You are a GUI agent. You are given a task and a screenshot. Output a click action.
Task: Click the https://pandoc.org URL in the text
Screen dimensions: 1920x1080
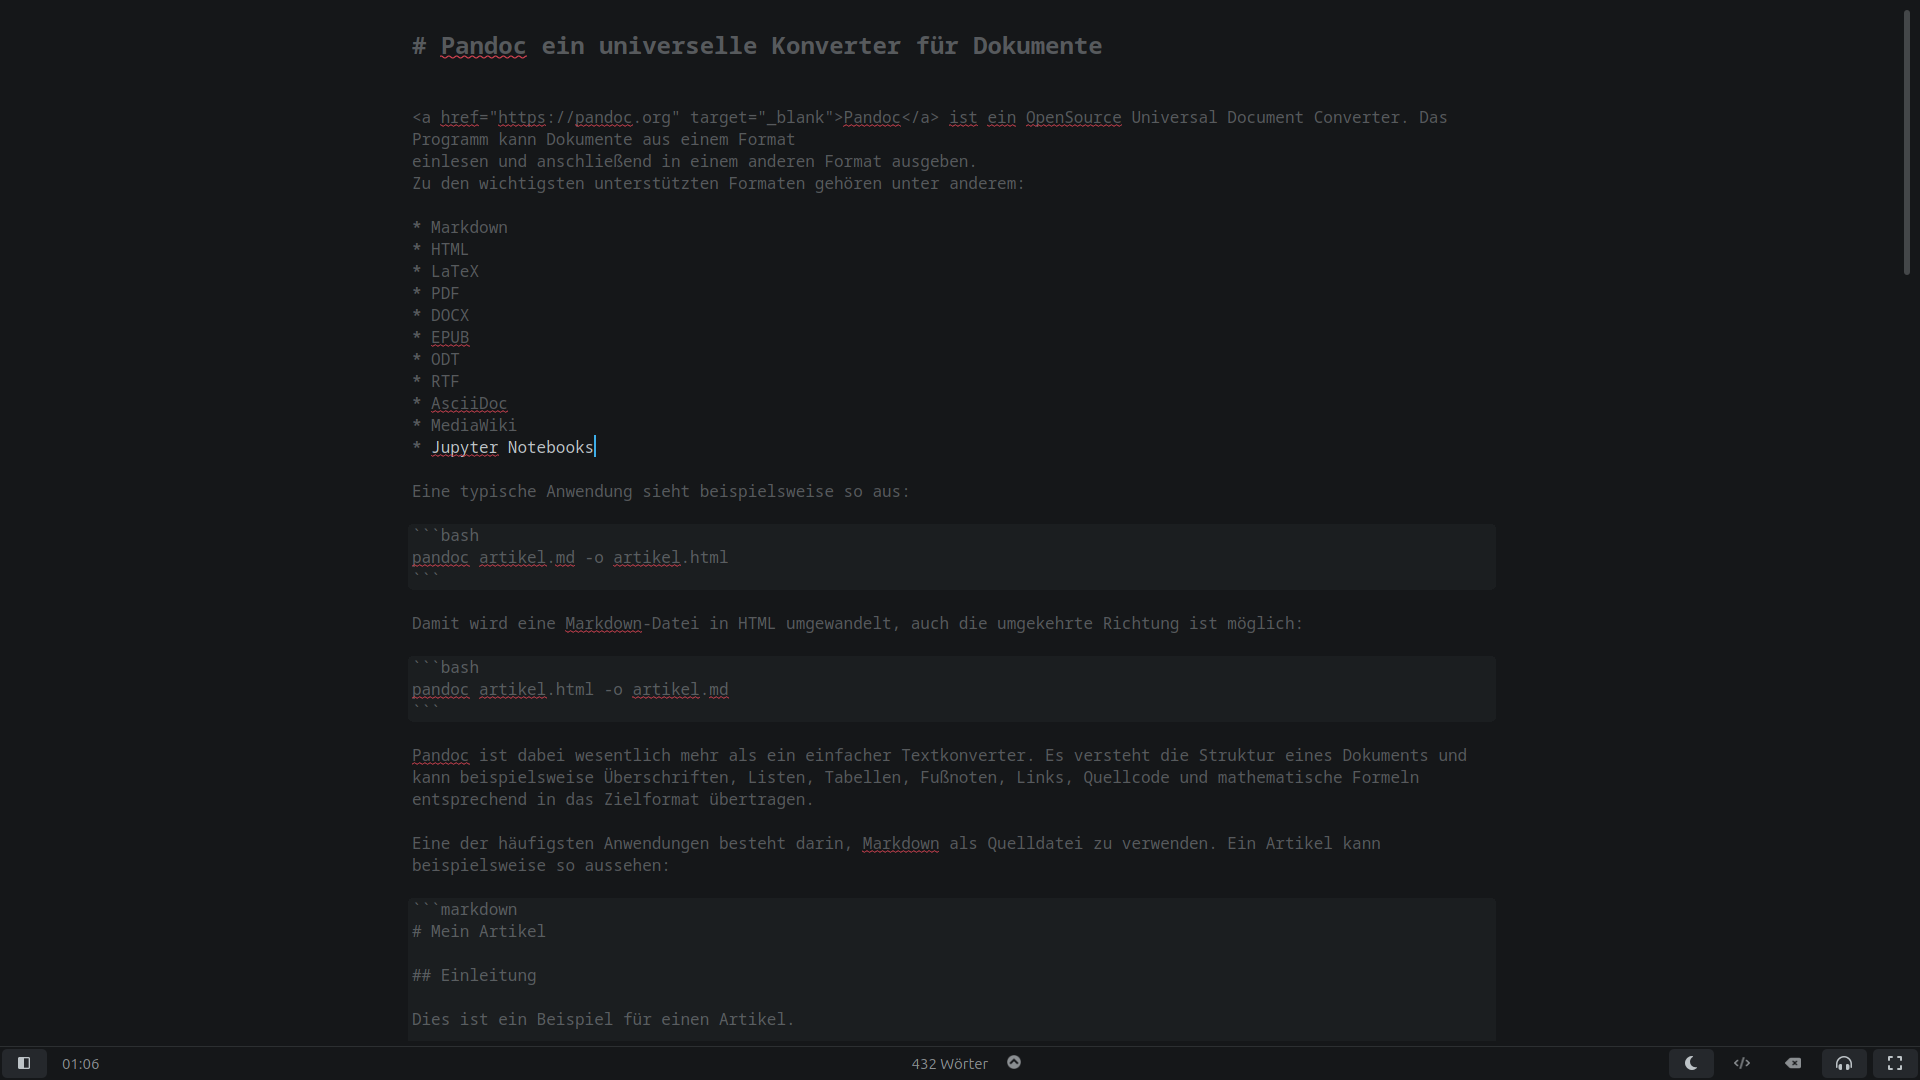click(584, 117)
